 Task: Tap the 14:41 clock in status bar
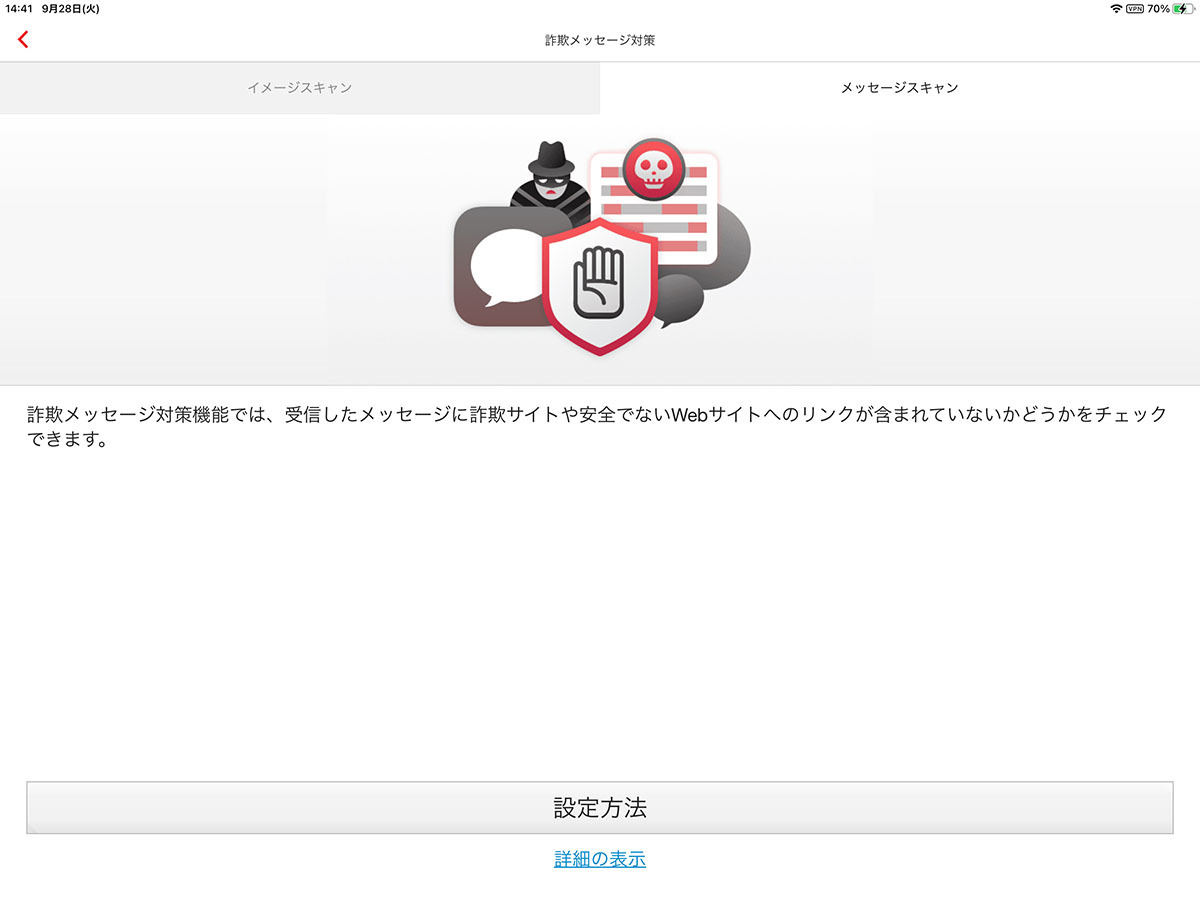(19, 9)
